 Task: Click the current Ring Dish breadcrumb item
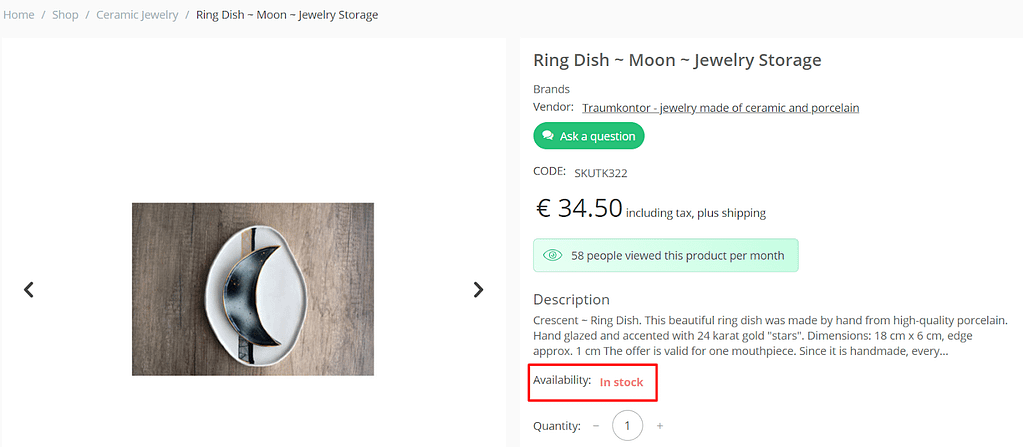click(287, 15)
